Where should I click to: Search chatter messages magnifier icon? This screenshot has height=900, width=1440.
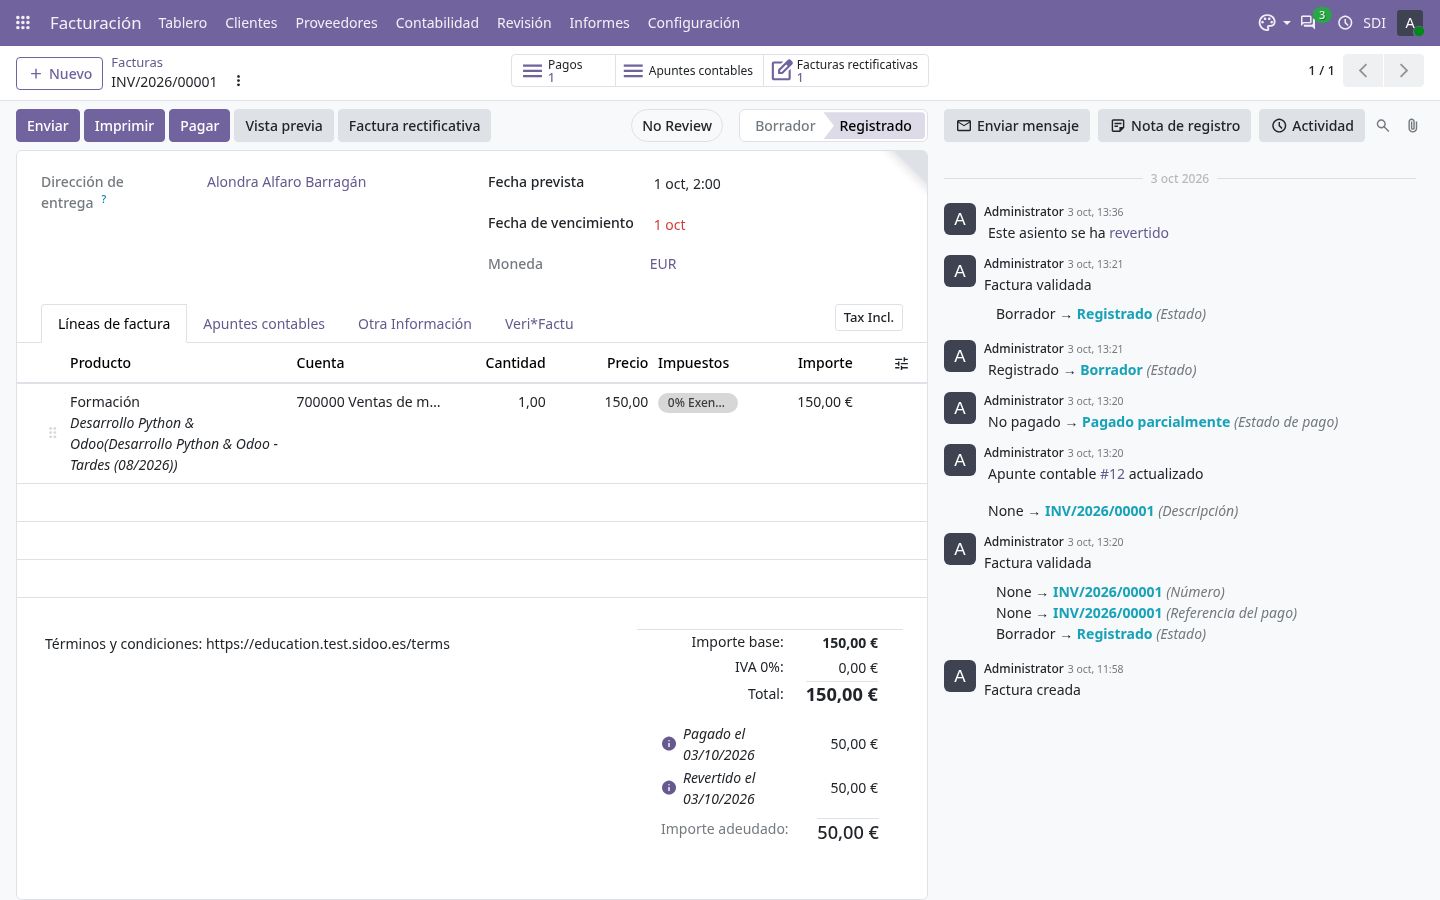[1383, 126]
